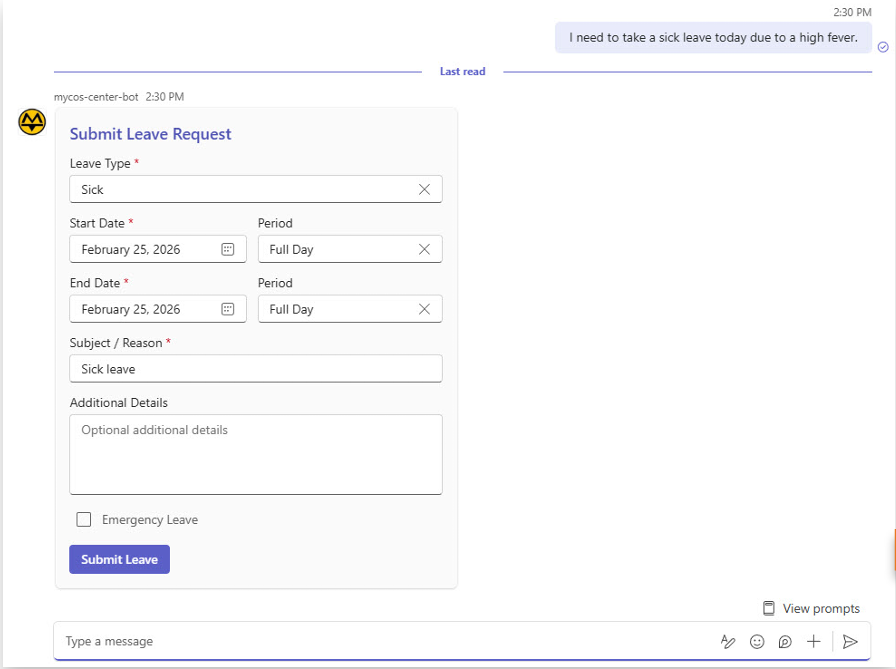The width and height of the screenshot is (896, 669).
Task: Open the text formatting icon in compose bar
Action: pyautogui.click(x=728, y=642)
